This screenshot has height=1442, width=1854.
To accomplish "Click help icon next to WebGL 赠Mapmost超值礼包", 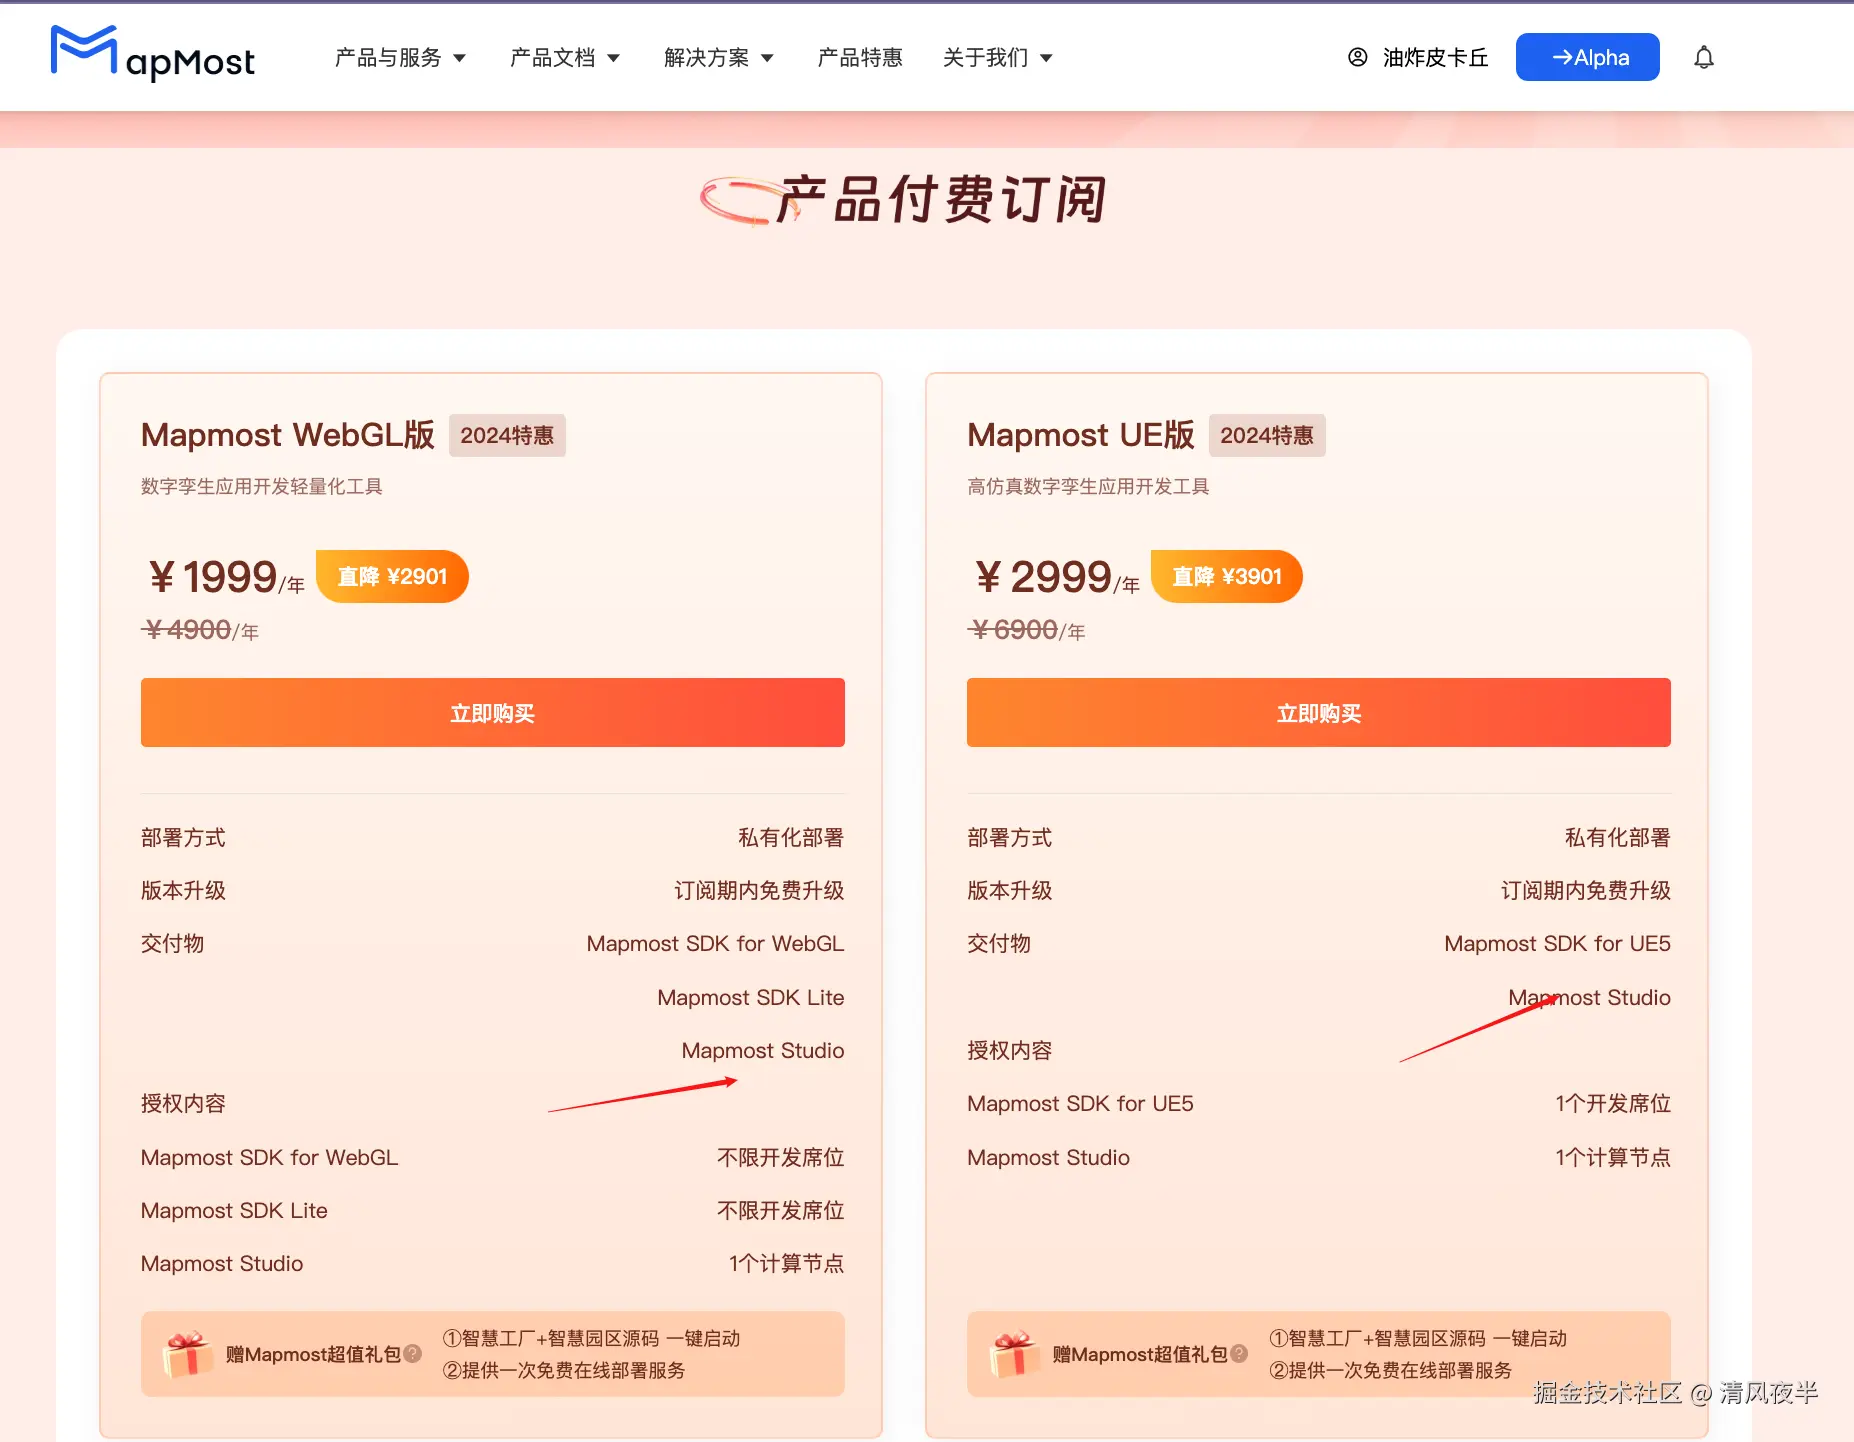I will [x=412, y=1353].
